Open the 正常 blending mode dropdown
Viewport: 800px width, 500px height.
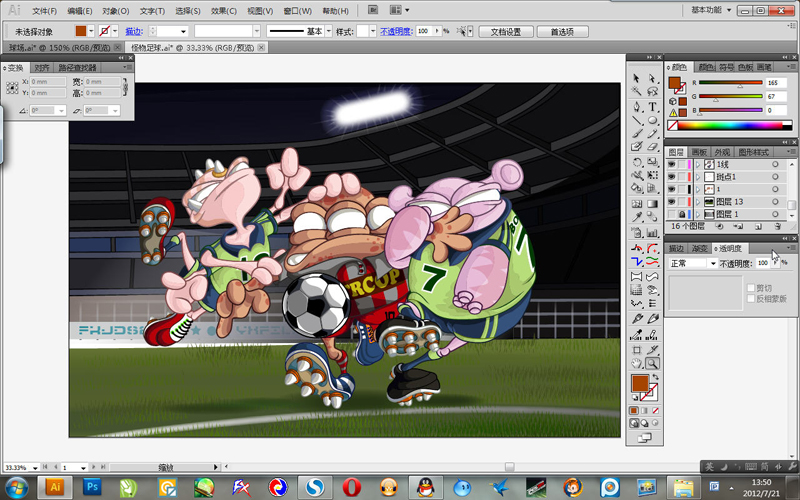point(693,263)
